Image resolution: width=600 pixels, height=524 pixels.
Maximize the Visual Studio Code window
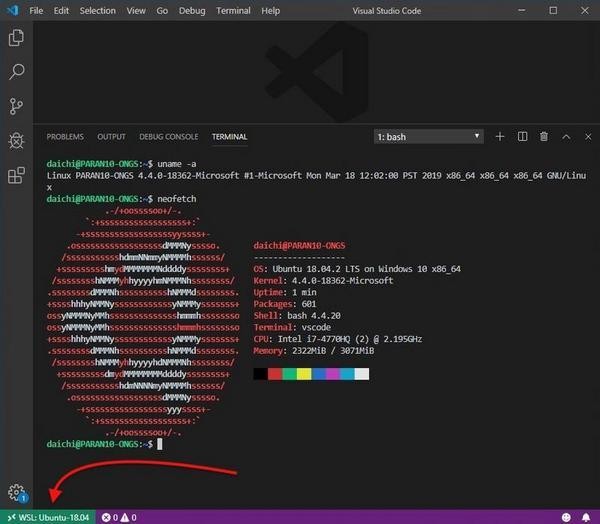coord(553,11)
